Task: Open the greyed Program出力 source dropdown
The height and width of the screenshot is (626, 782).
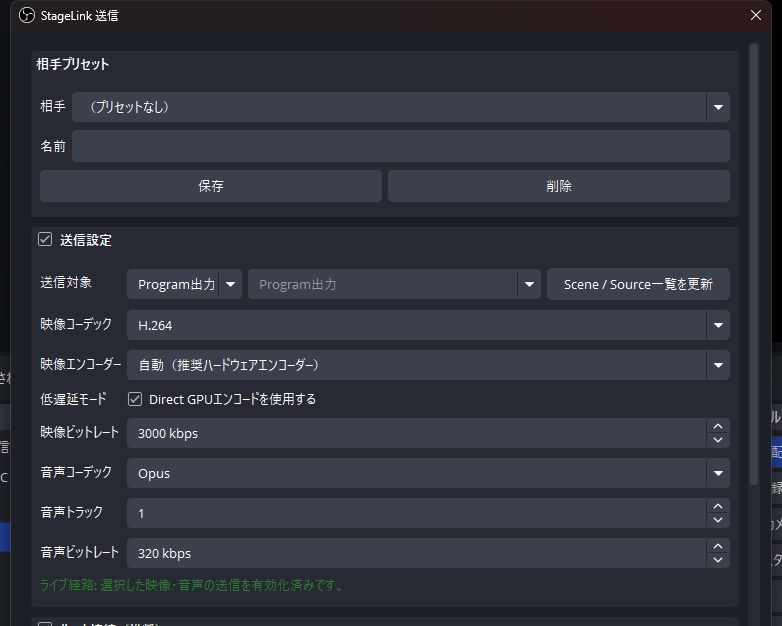Action: click(x=394, y=284)
